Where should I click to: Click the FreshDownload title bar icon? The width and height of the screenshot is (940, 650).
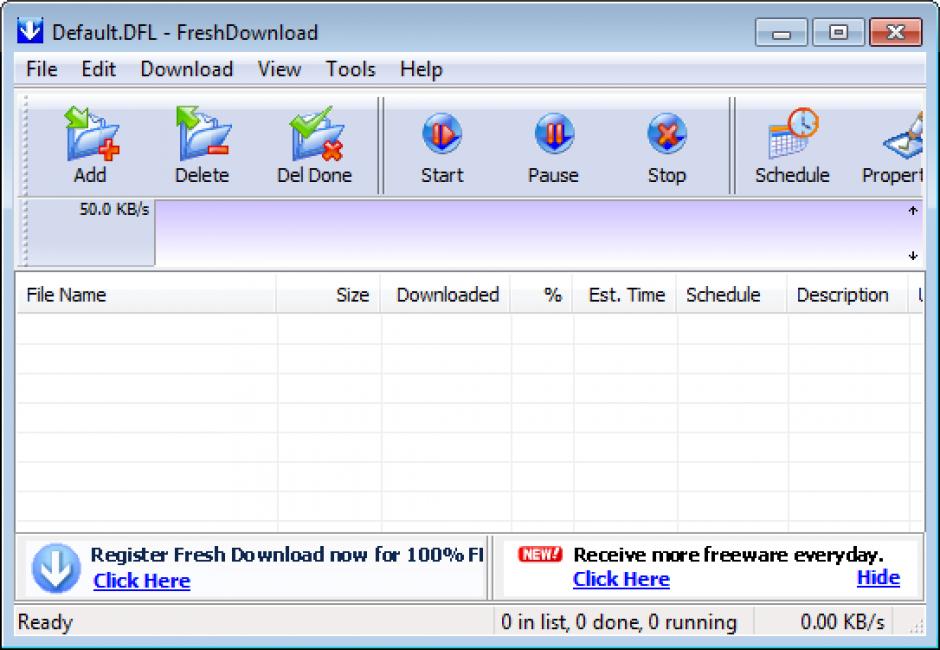30,31
